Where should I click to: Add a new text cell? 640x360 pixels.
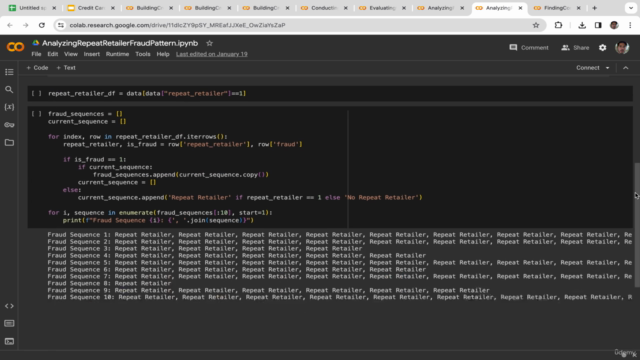(66, 68)
